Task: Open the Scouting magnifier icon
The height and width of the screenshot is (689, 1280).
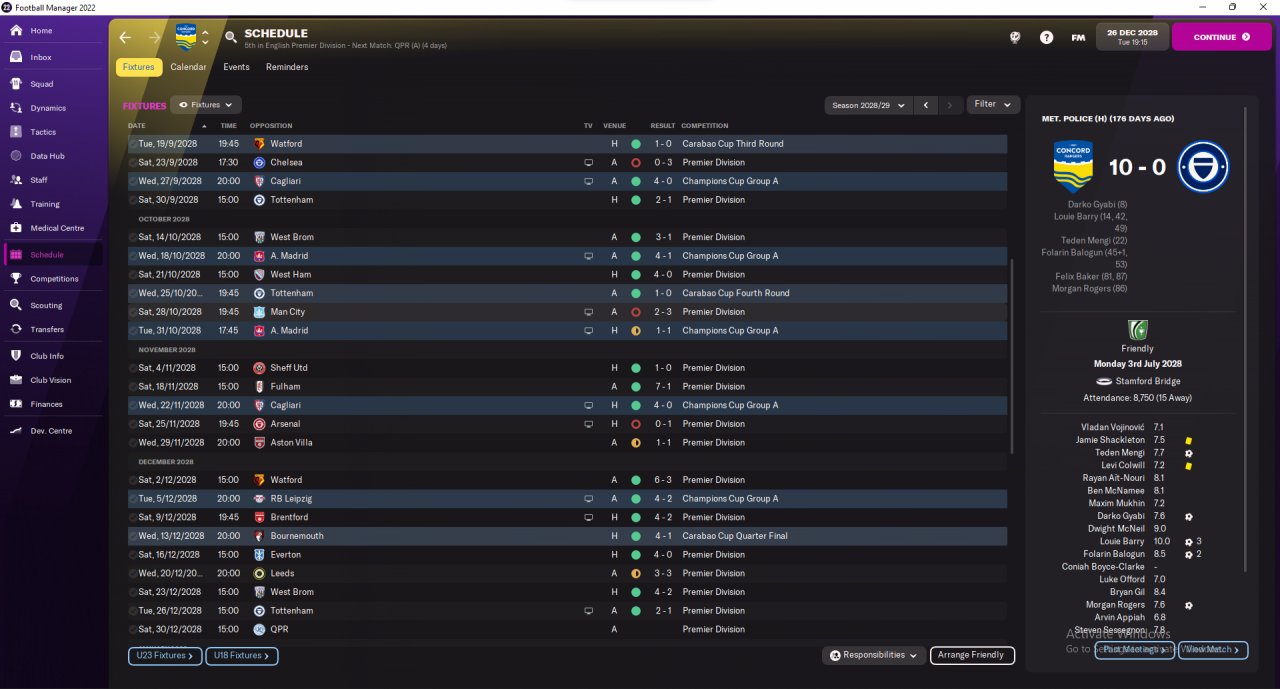Action: tap(16, 305)
